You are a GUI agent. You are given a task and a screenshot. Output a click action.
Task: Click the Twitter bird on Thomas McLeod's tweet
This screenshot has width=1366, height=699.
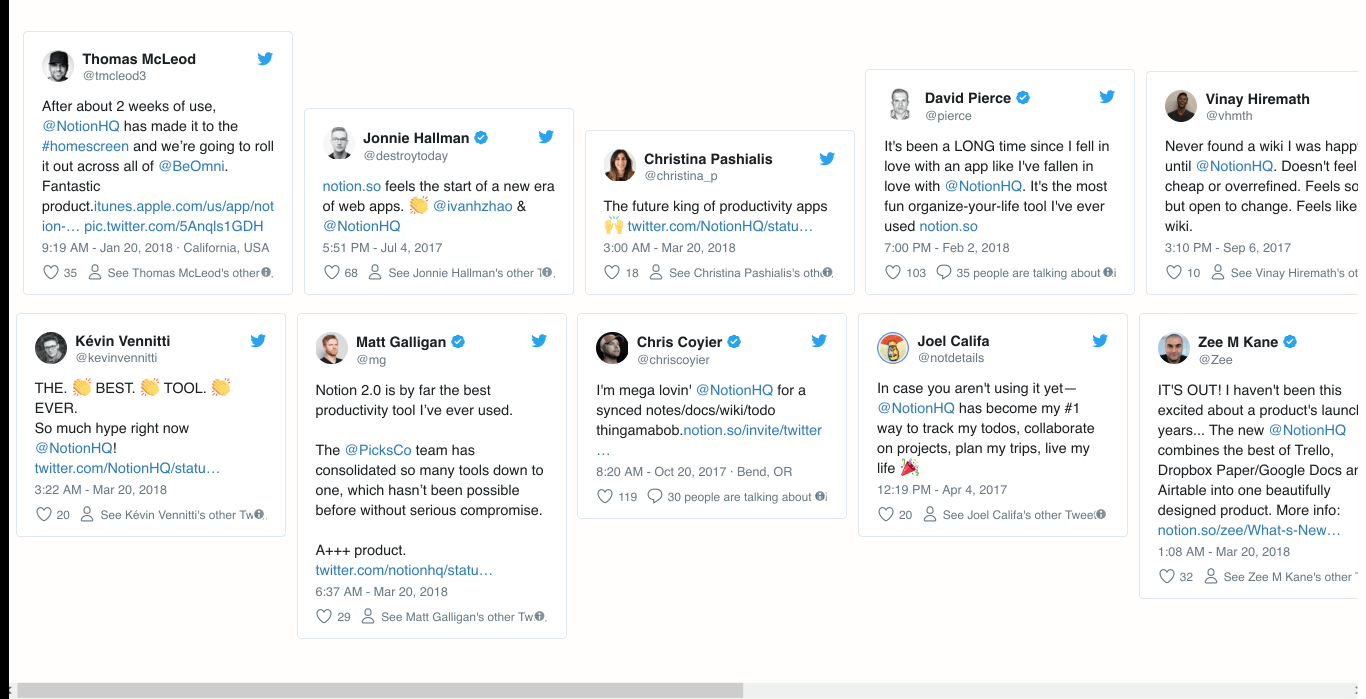click(x=265, y=59)
